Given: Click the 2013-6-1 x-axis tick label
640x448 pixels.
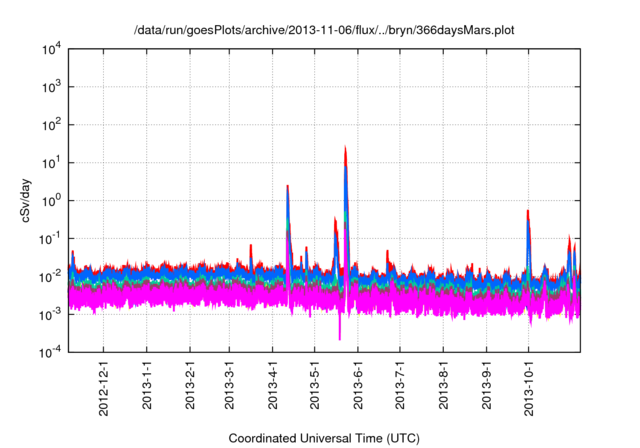Looking at the screenshot, I should tap(358, 385).
